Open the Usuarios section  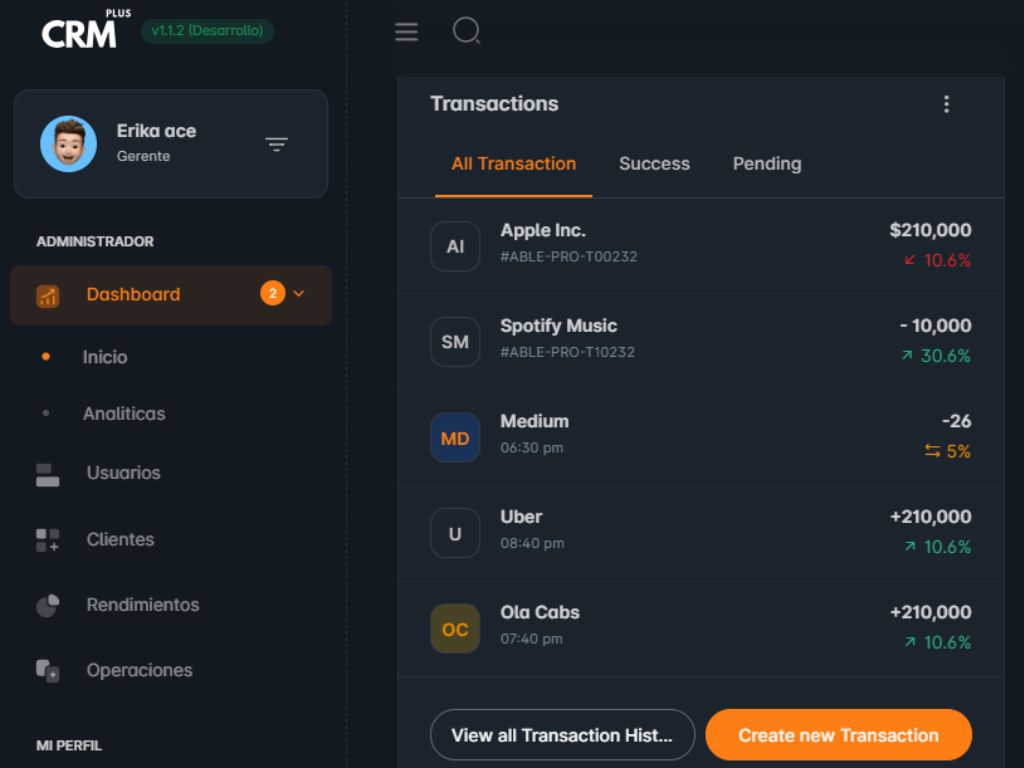[x=123, y=473]
